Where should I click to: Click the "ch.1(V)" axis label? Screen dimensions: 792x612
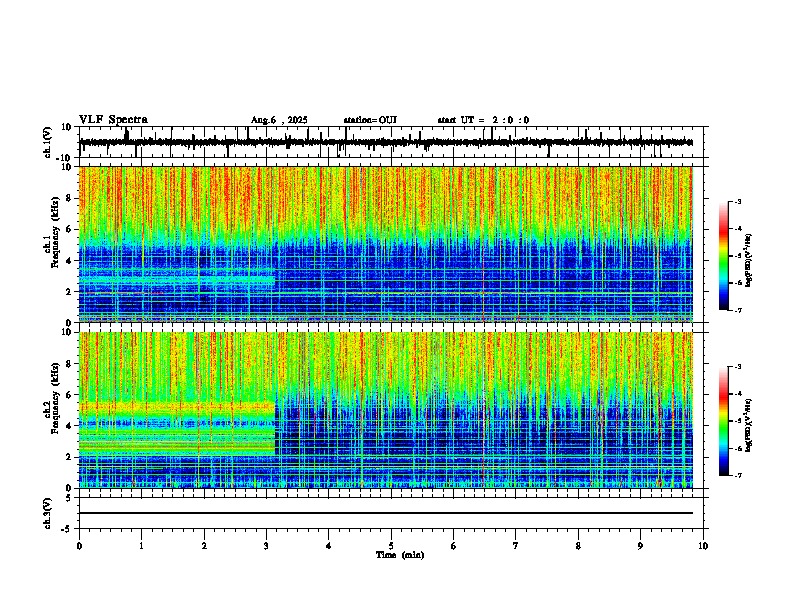tap(47, 142)
